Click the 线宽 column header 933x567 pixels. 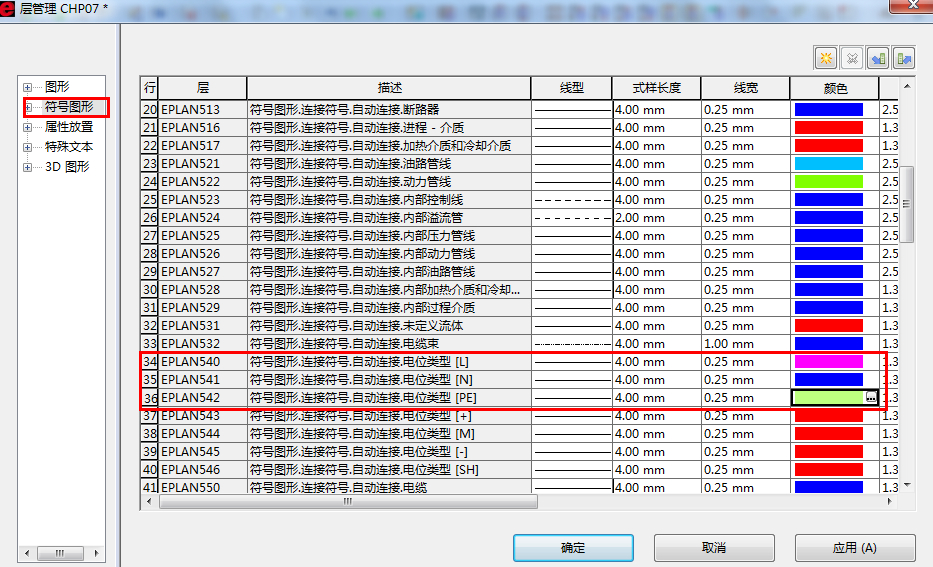[x=746, y=88]
